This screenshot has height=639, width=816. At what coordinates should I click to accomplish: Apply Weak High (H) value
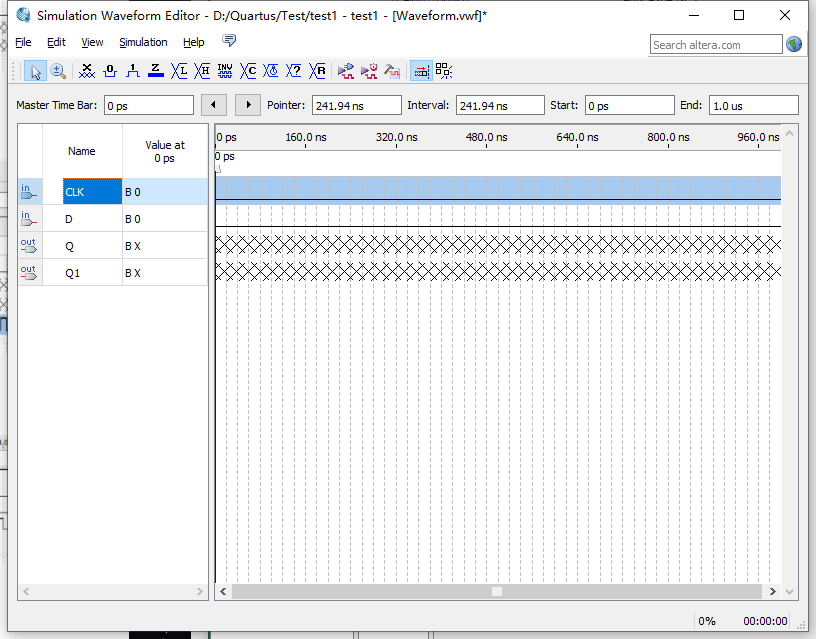202,71
